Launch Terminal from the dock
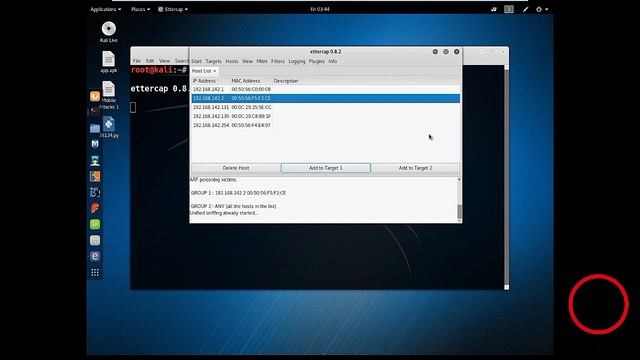Screen dimensions: 640x360 coord(95,112)
